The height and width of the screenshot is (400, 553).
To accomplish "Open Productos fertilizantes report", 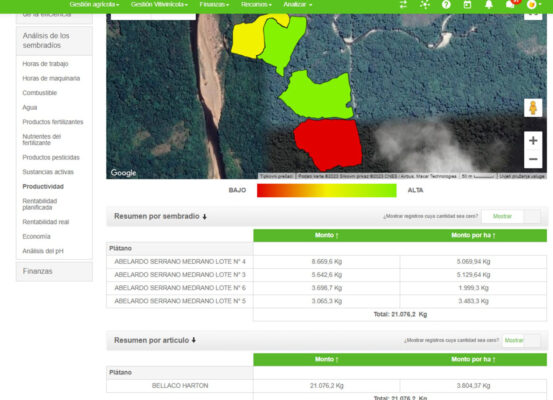I will tap(53, 122).
